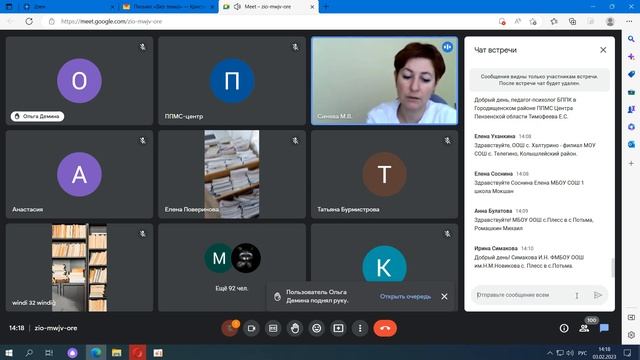
Task: Open a new browser tab
Action: coord(326,7)
